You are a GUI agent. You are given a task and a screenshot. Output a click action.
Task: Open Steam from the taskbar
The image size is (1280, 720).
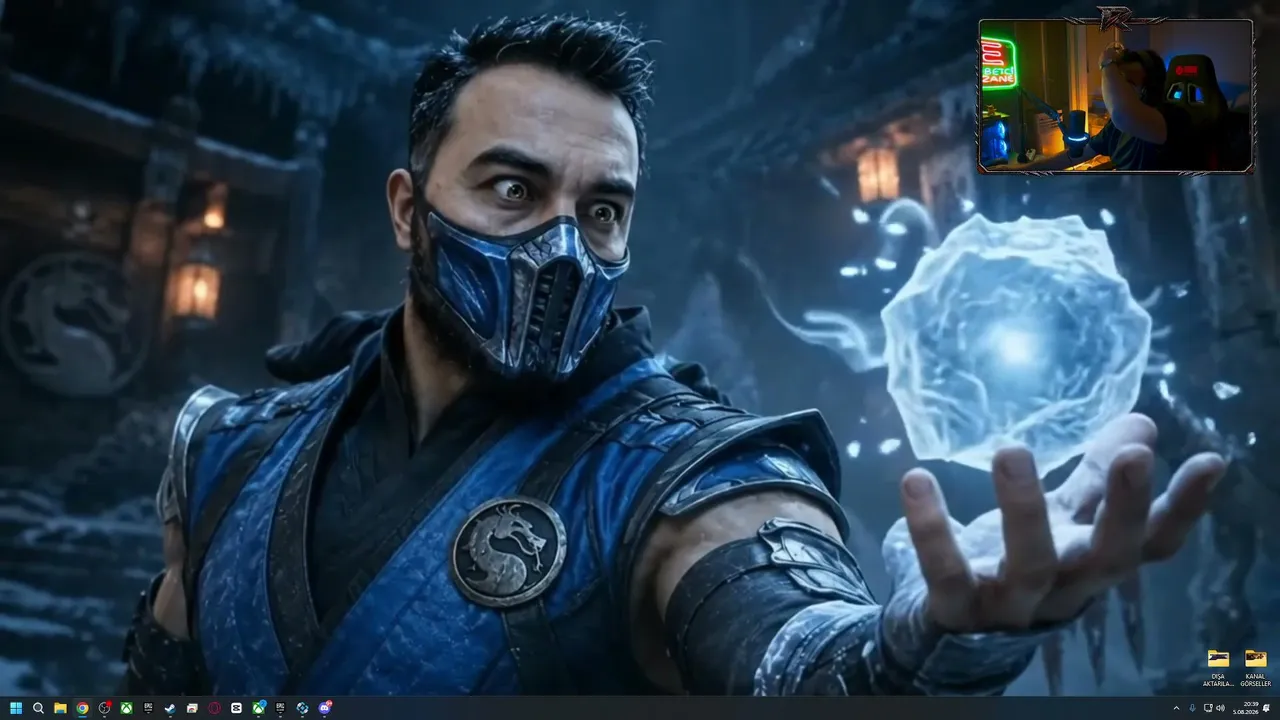click(x=170, y=708)
